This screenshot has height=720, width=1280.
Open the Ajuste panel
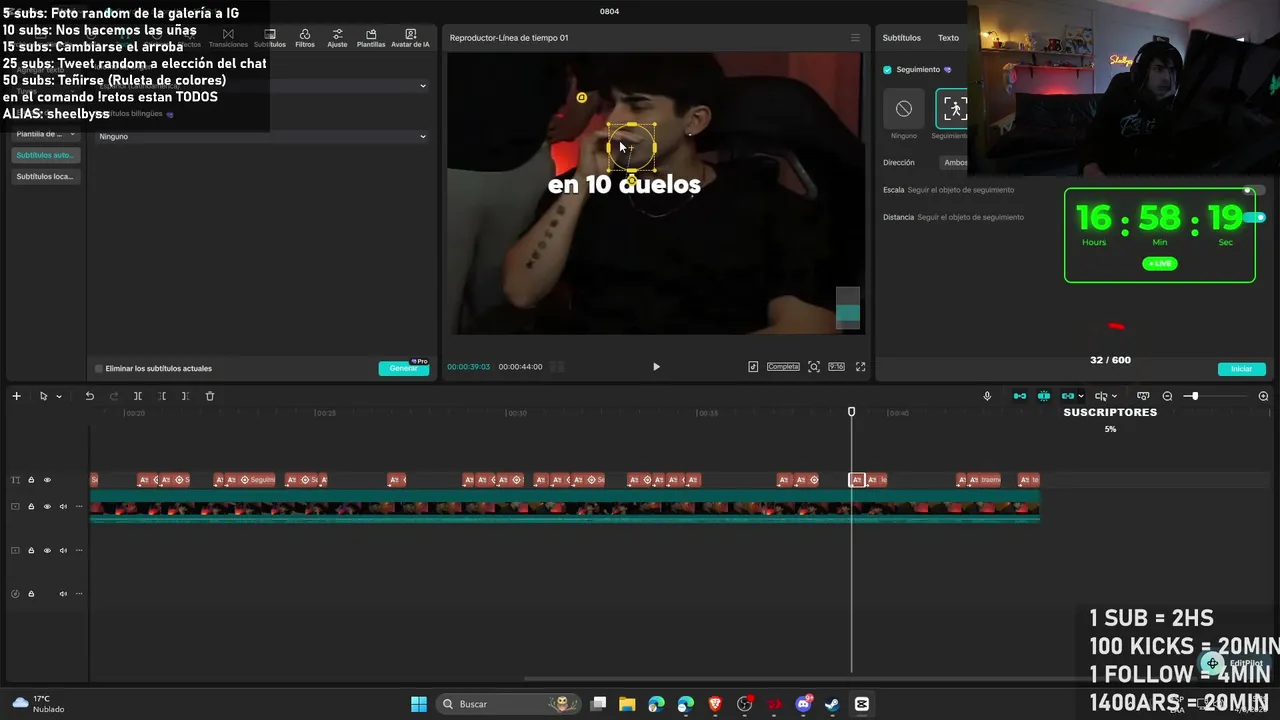tap(337, 38)
